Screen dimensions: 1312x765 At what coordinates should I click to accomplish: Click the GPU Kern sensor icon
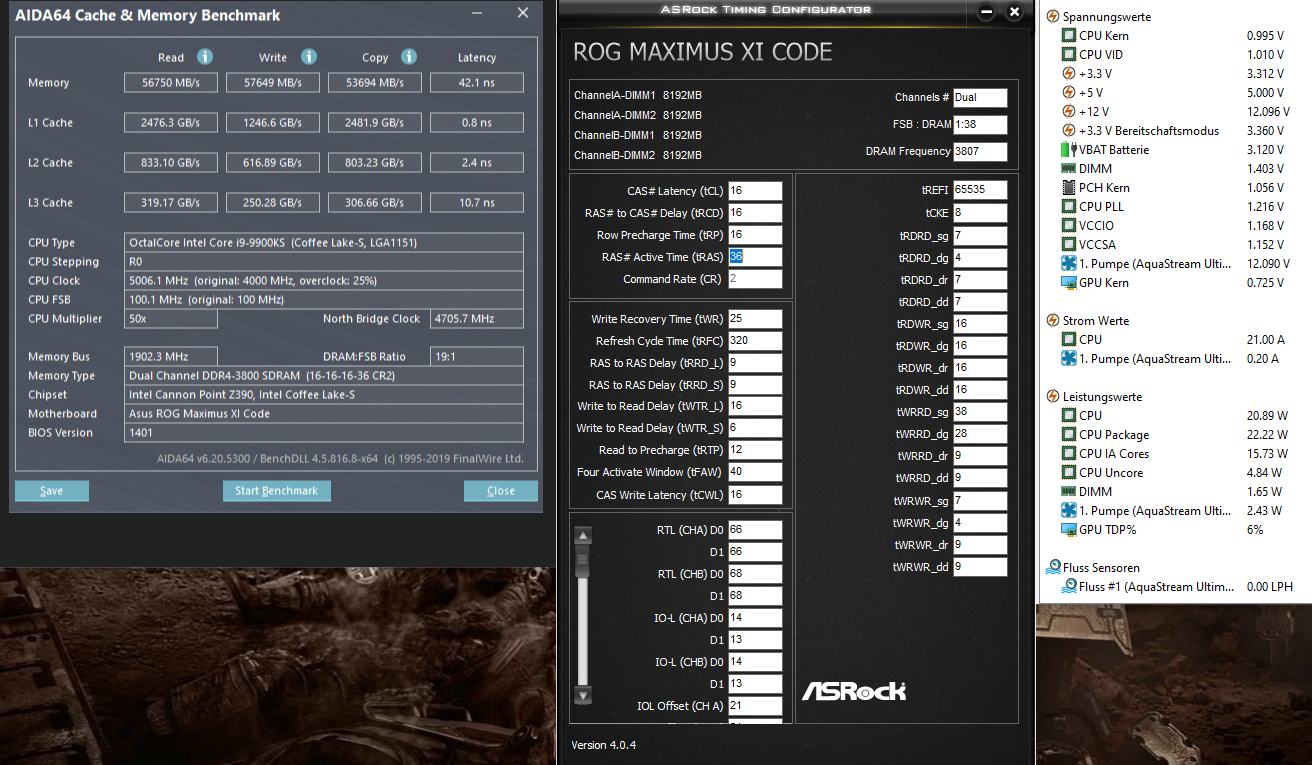click(1069, 283)
